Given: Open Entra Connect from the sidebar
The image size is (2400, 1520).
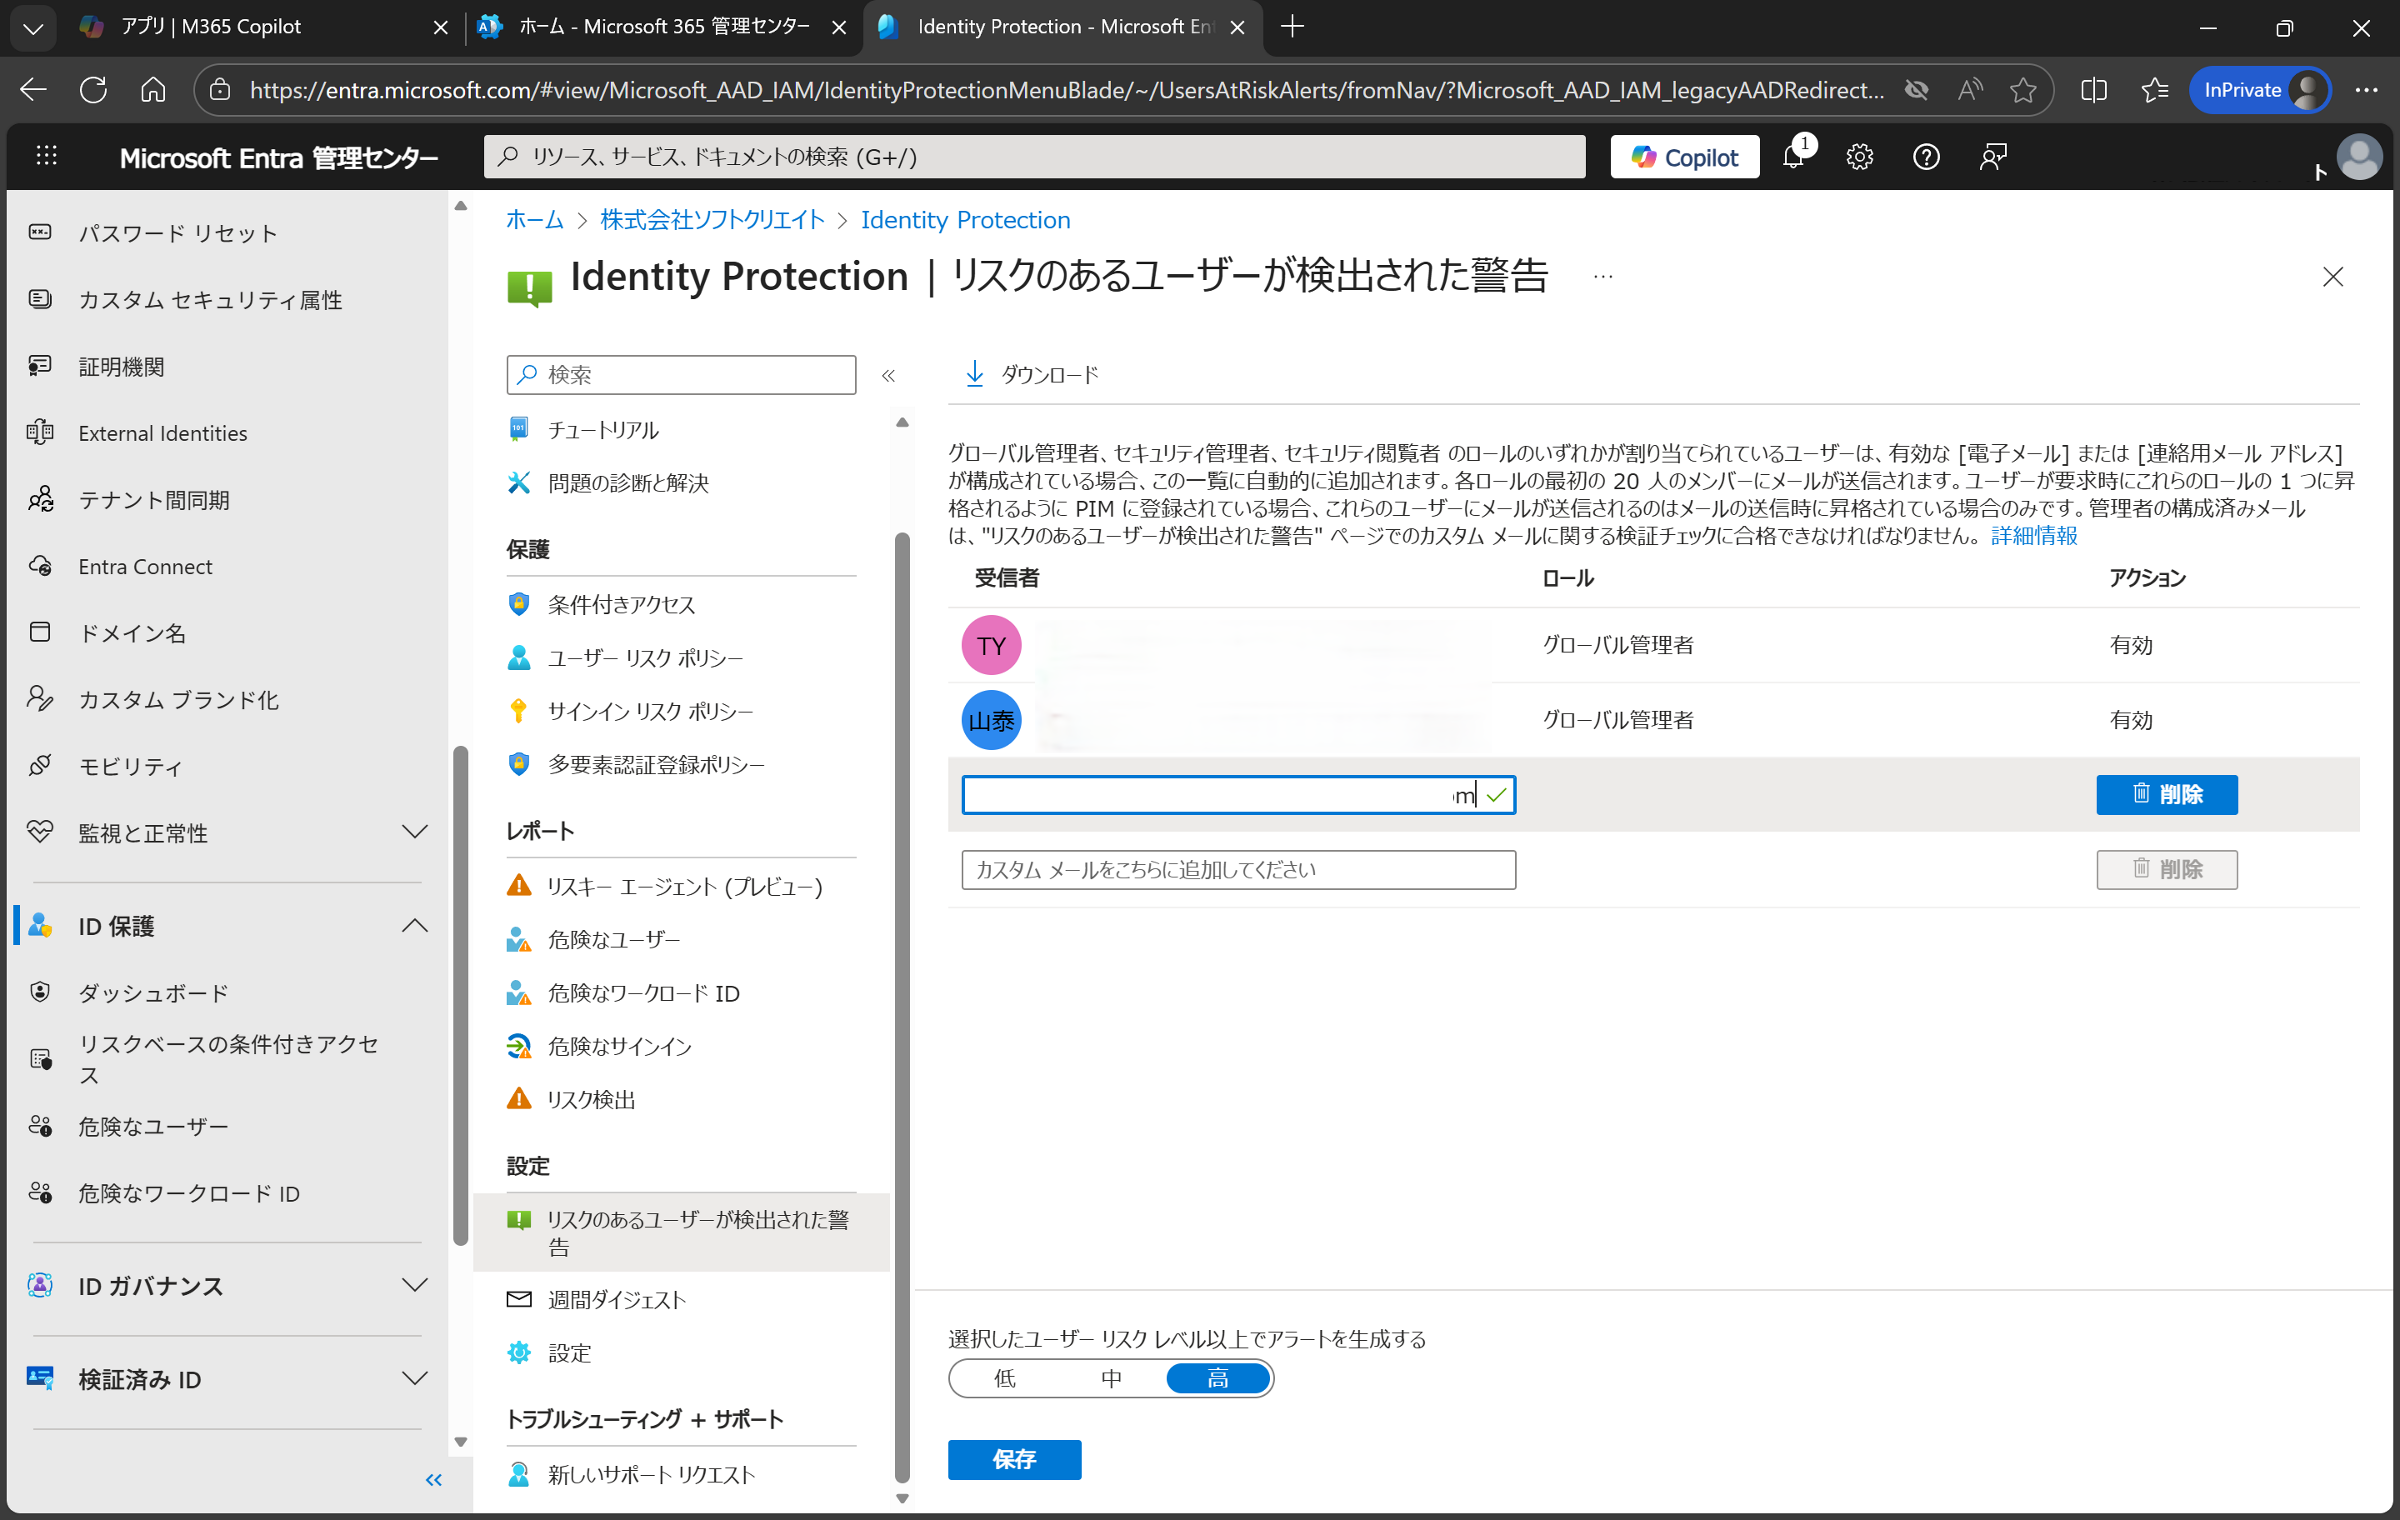Looking at the screenshot, I should [x=145, y=566].
